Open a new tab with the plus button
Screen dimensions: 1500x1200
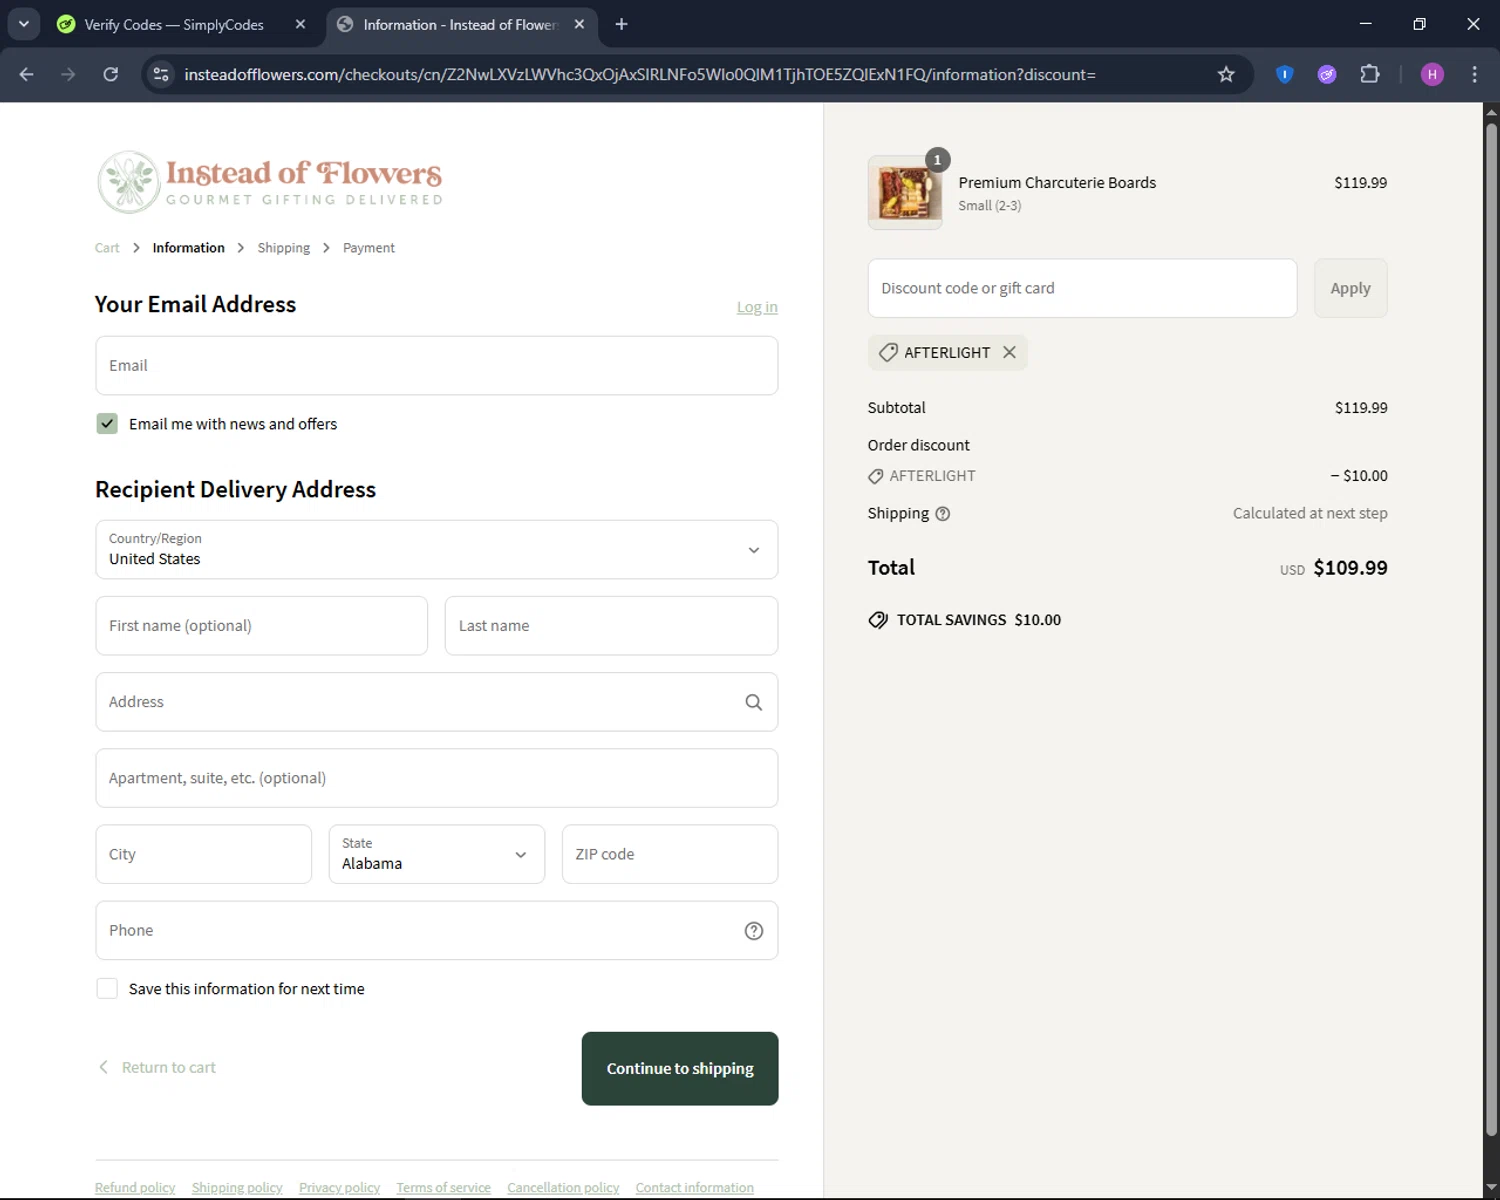[621, 24]
